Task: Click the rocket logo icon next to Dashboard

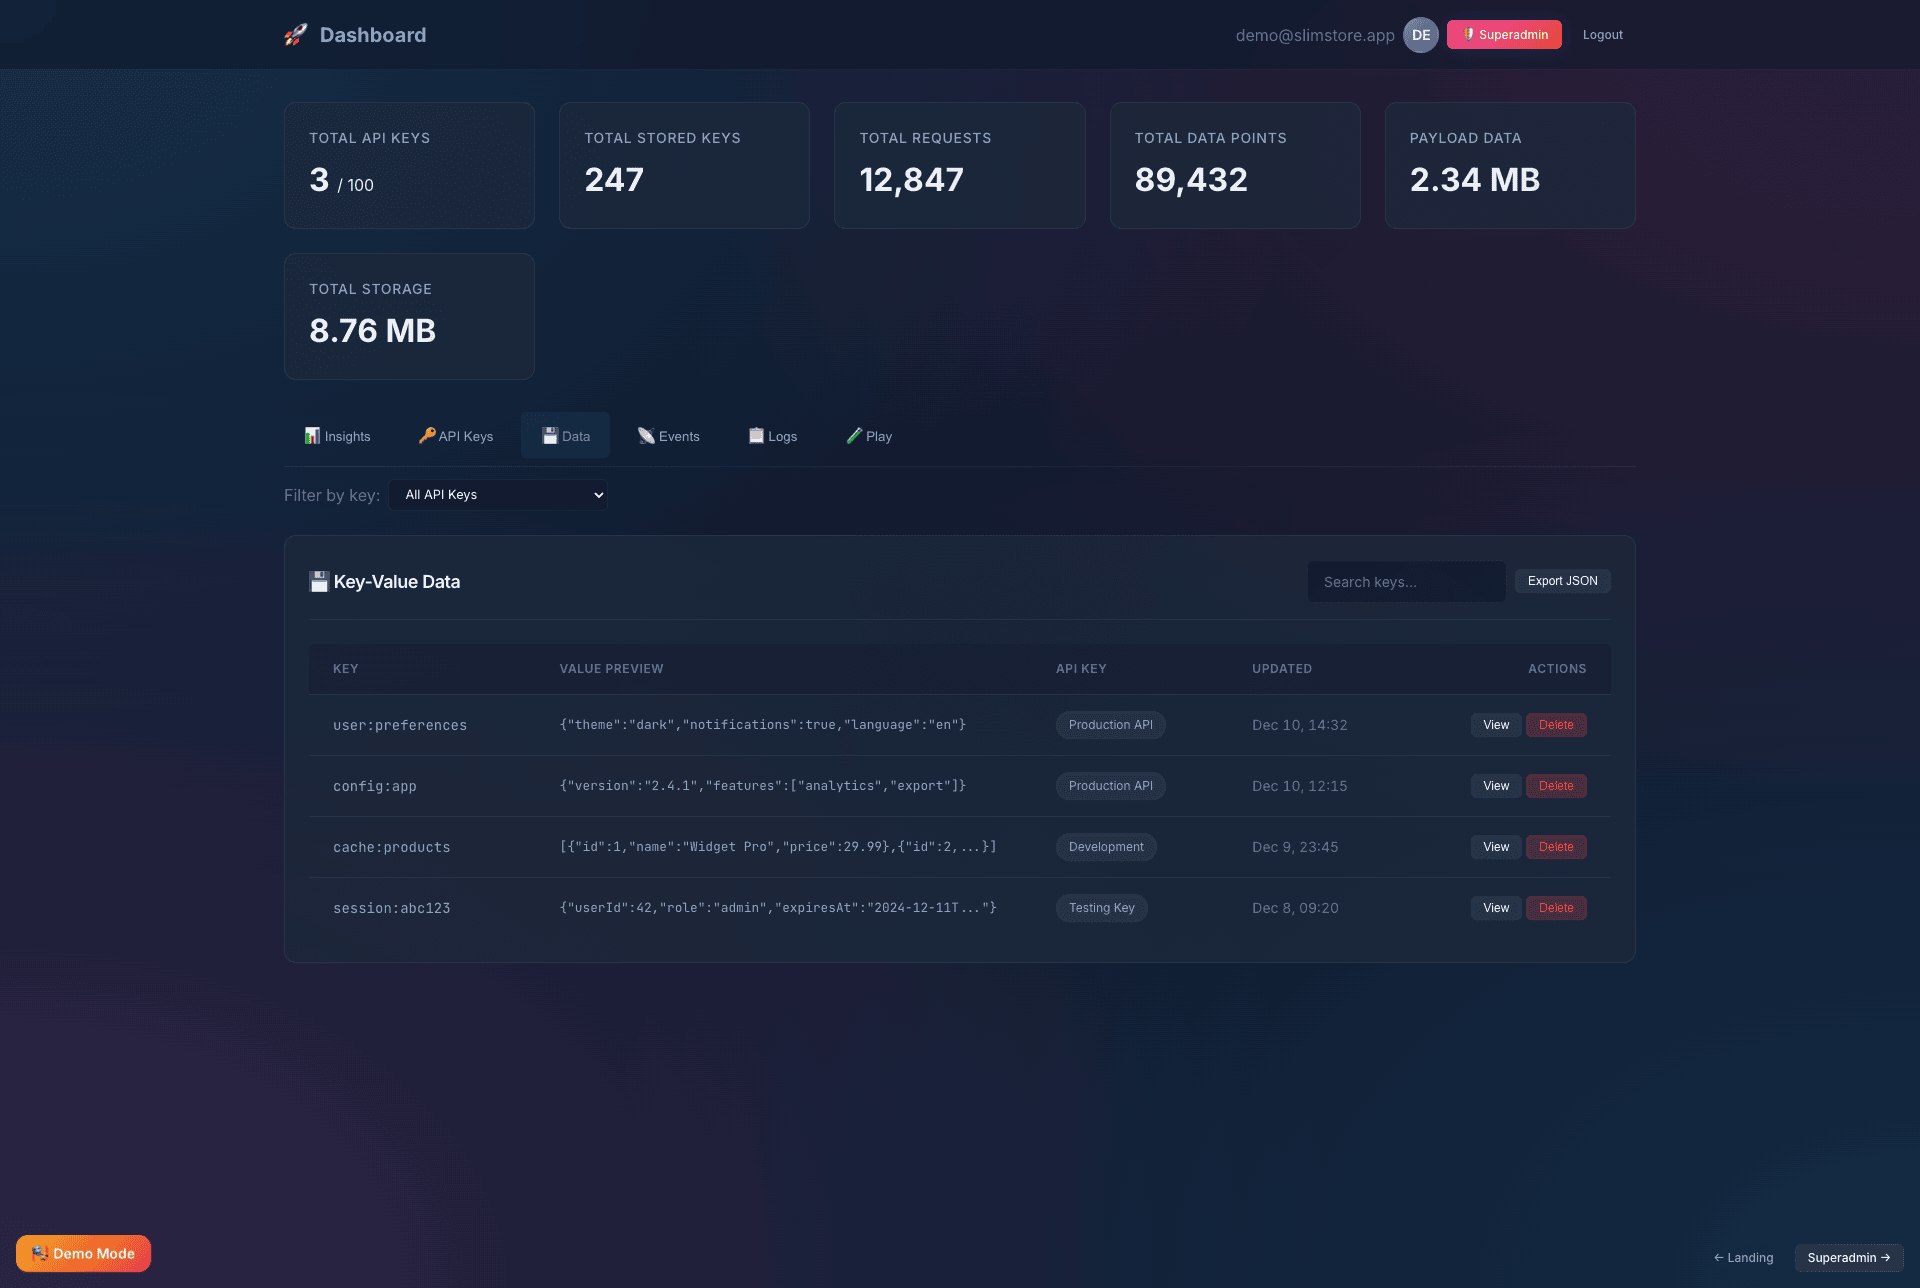Action: (295, 35)
